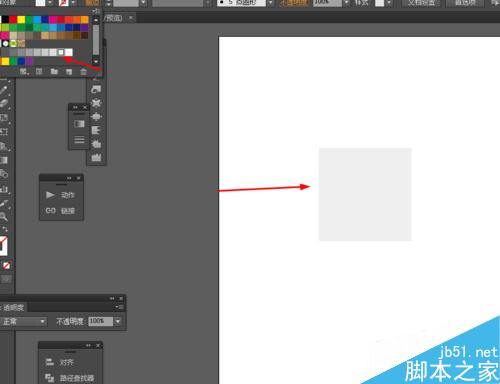Click the 对齐 Align label
Image resolution: width=500 pixels, height=384 pixels.
coord(67,362)
